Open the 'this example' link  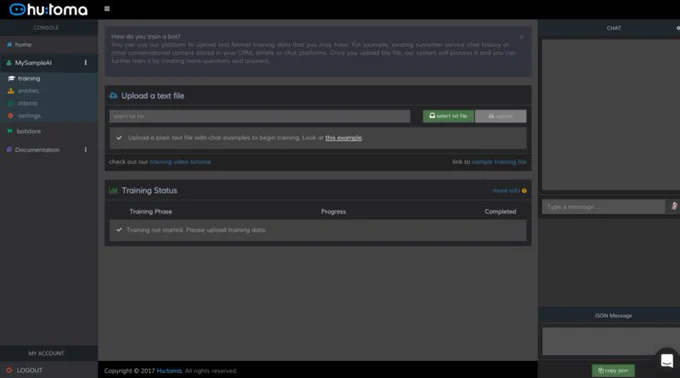(x=343, y=138)
